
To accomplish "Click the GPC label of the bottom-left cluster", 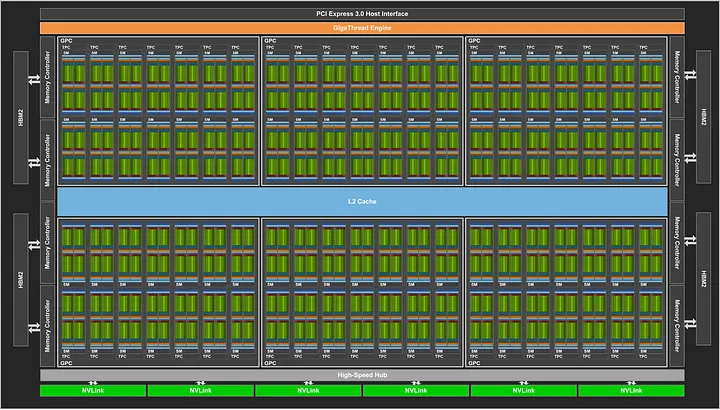I will pyautogui.click(x=67, y=363).
